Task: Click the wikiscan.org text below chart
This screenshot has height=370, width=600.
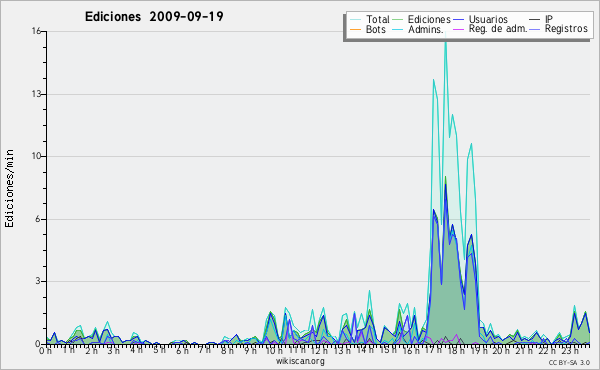Action: tap(300, 361)
